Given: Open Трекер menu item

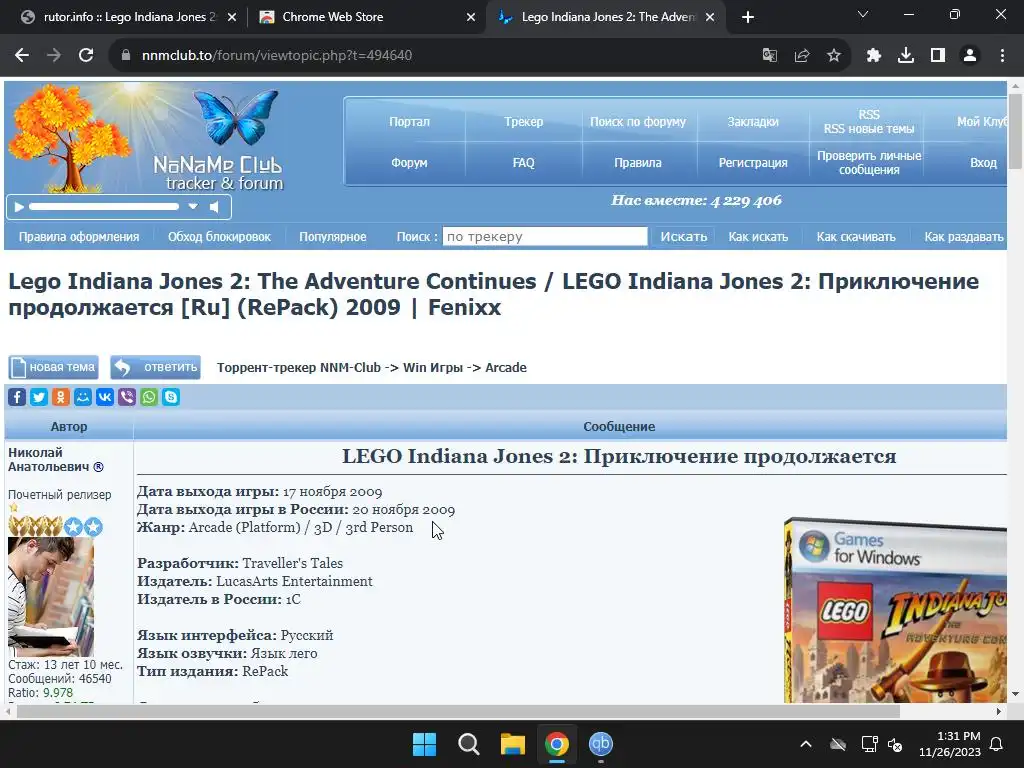Looking at the screenshot, I should coord(524,121).
